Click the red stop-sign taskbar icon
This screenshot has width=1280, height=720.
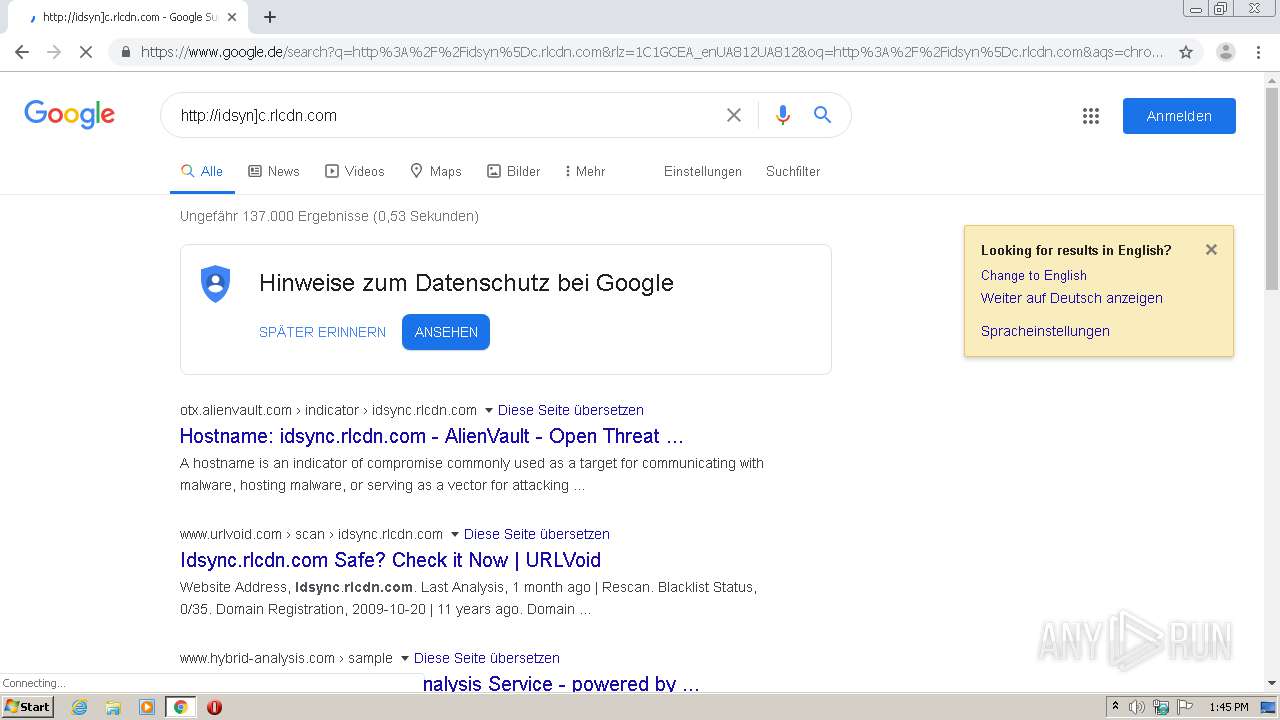(214, 707)
